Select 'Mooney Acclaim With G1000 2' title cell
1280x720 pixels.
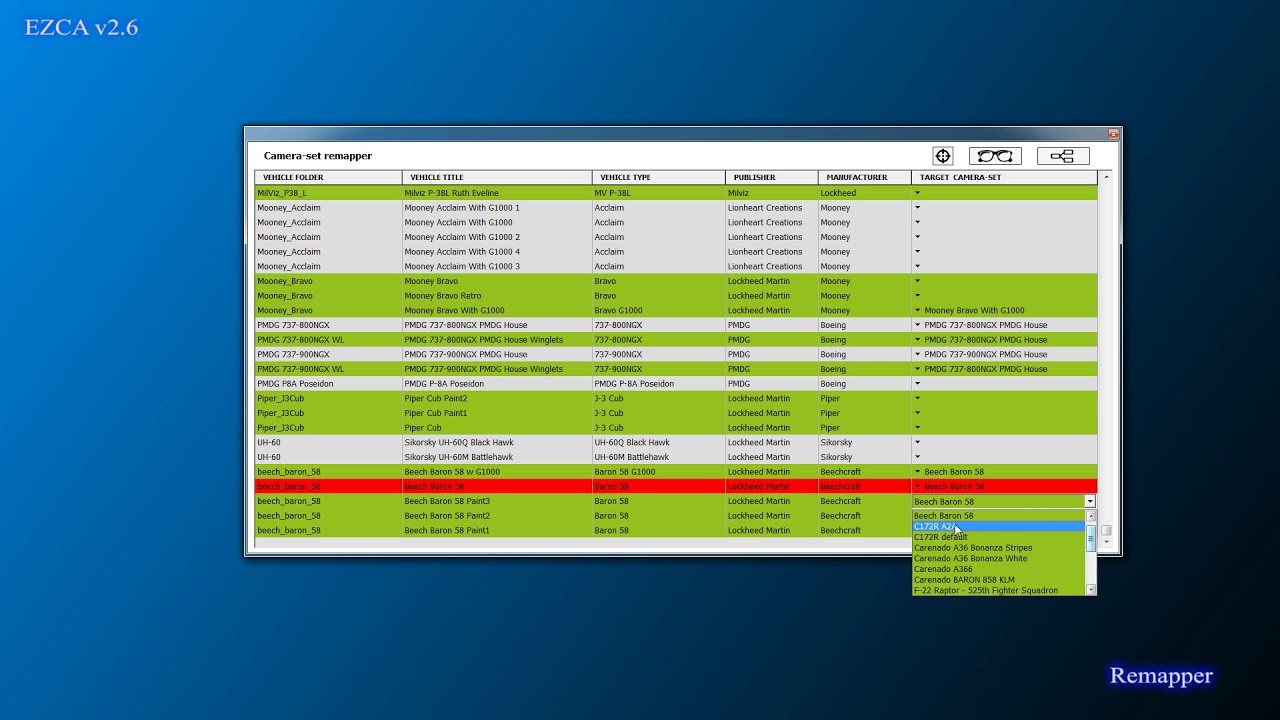pos(497,237)
